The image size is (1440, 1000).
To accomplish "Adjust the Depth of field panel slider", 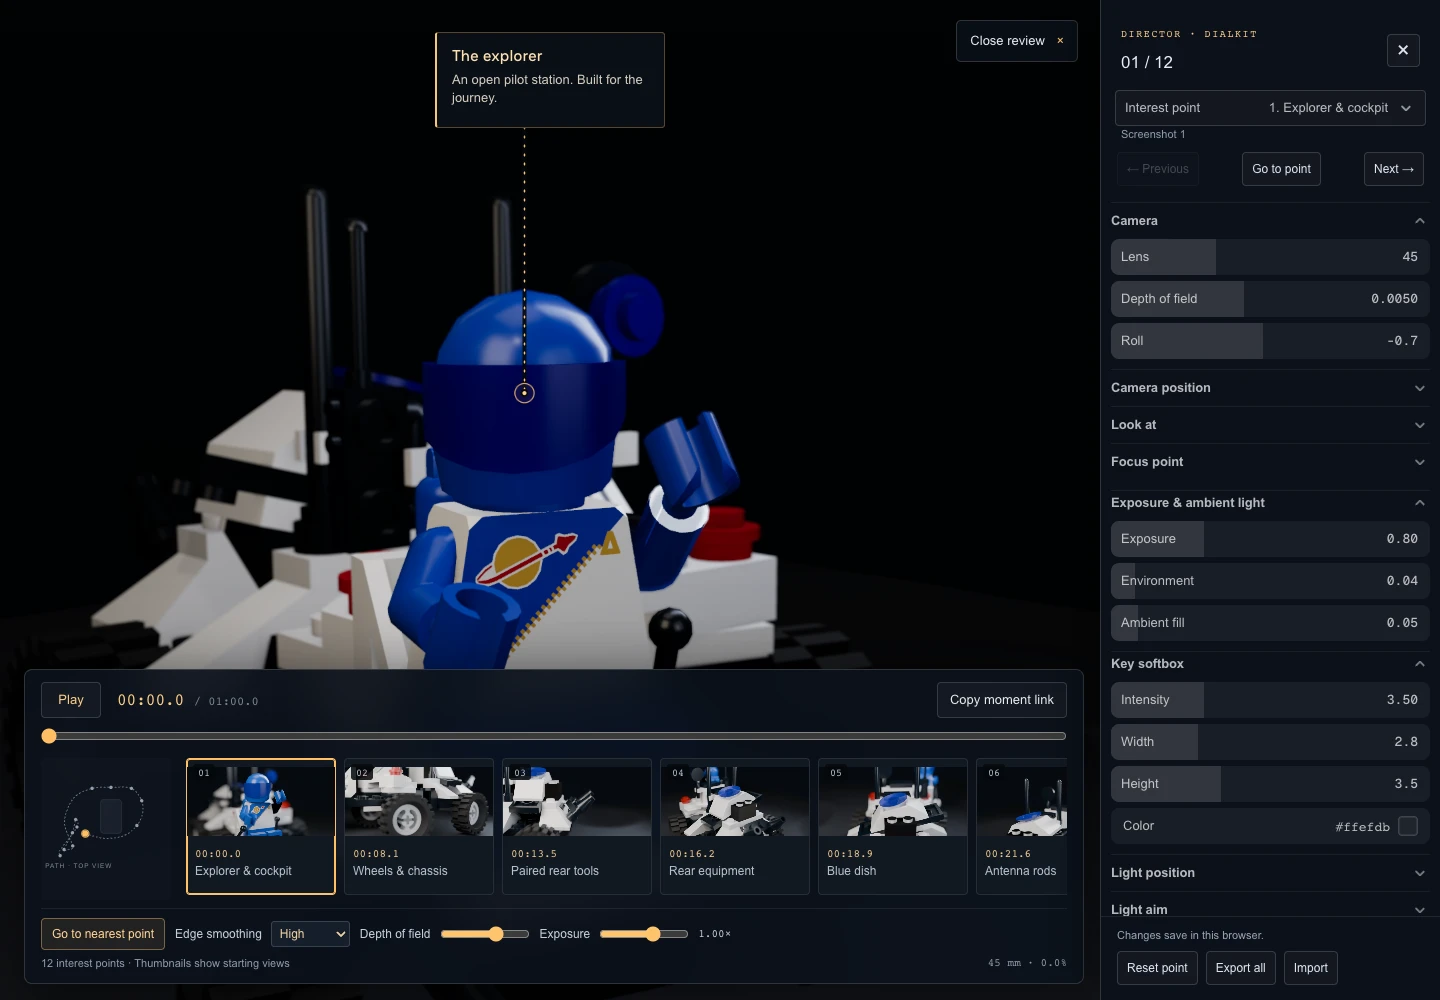I will 1270,299.
